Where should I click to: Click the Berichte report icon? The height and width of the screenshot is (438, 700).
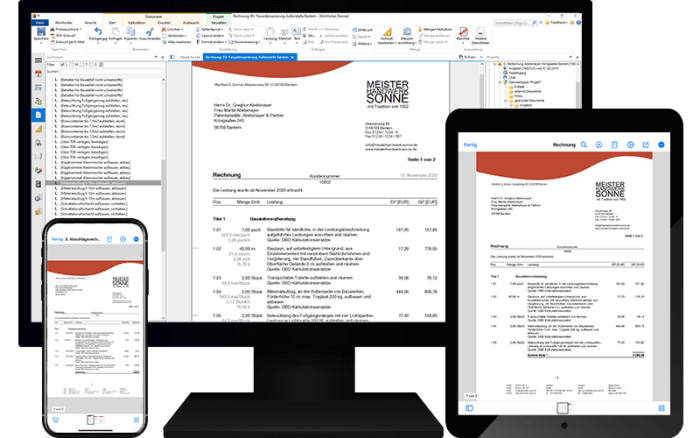tap(463, 31)
